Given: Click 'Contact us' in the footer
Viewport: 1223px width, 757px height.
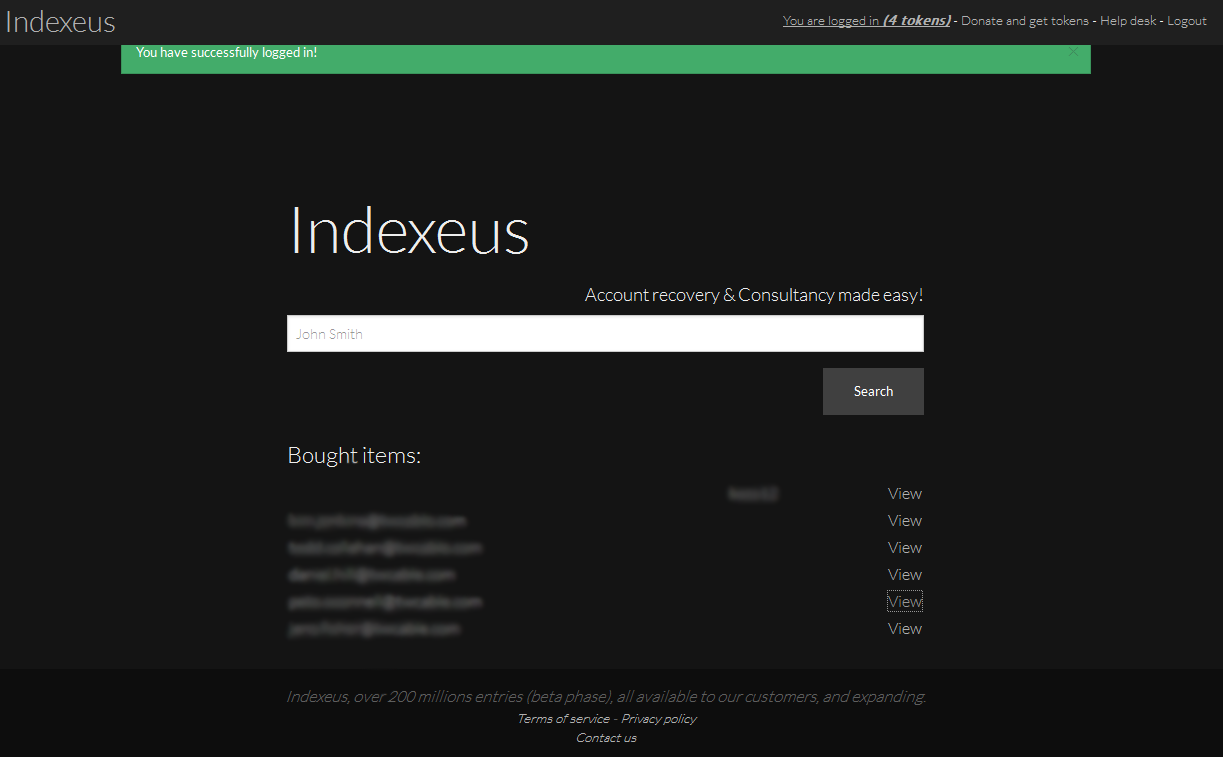Looking at the screenshot, I should coord(606,738).
